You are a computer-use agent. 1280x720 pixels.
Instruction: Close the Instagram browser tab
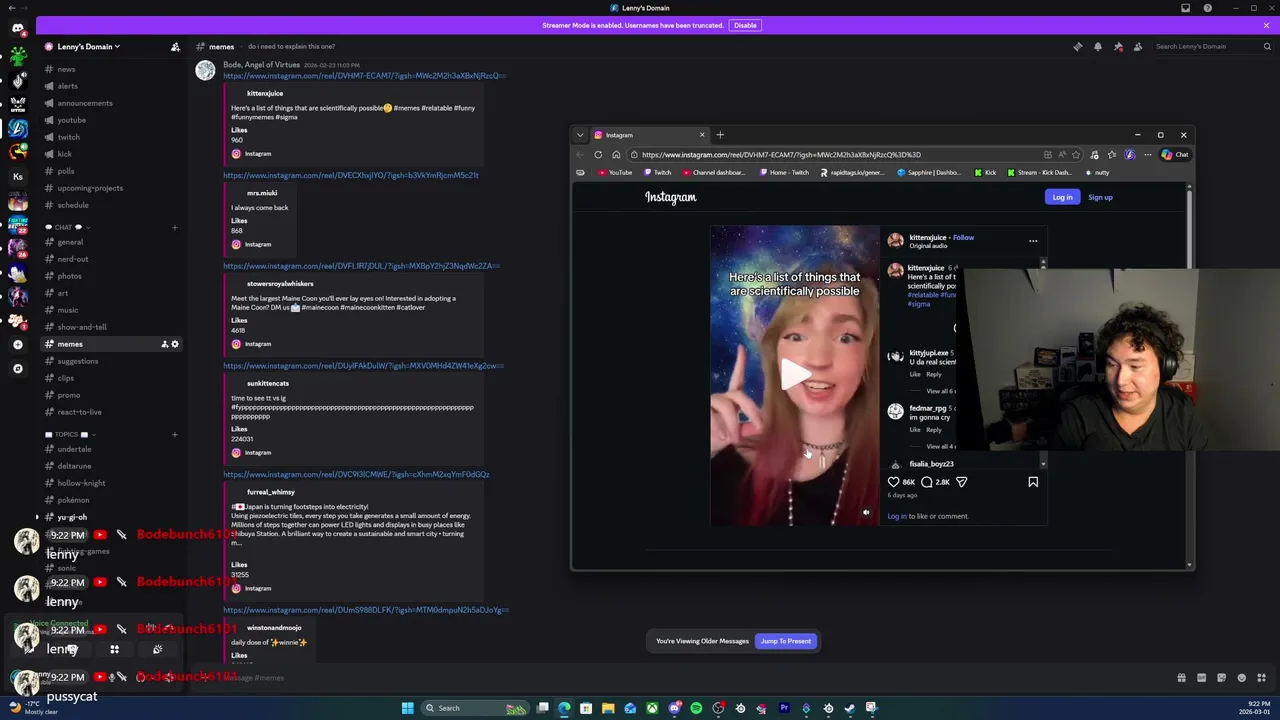click(702, 135)
